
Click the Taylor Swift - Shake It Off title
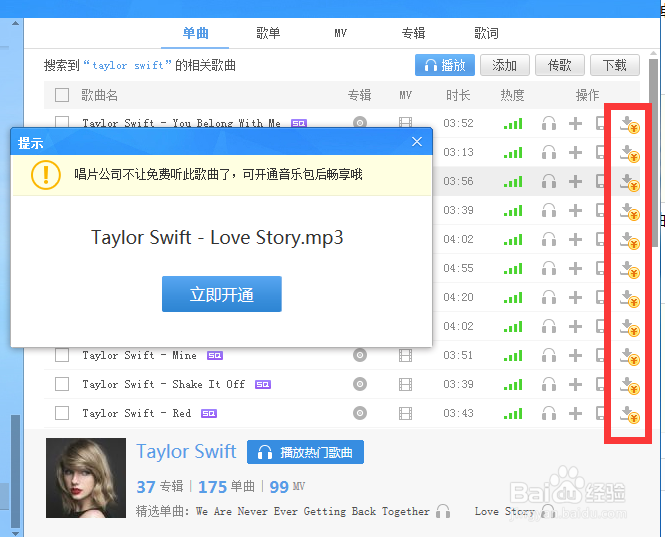point(164,384)
